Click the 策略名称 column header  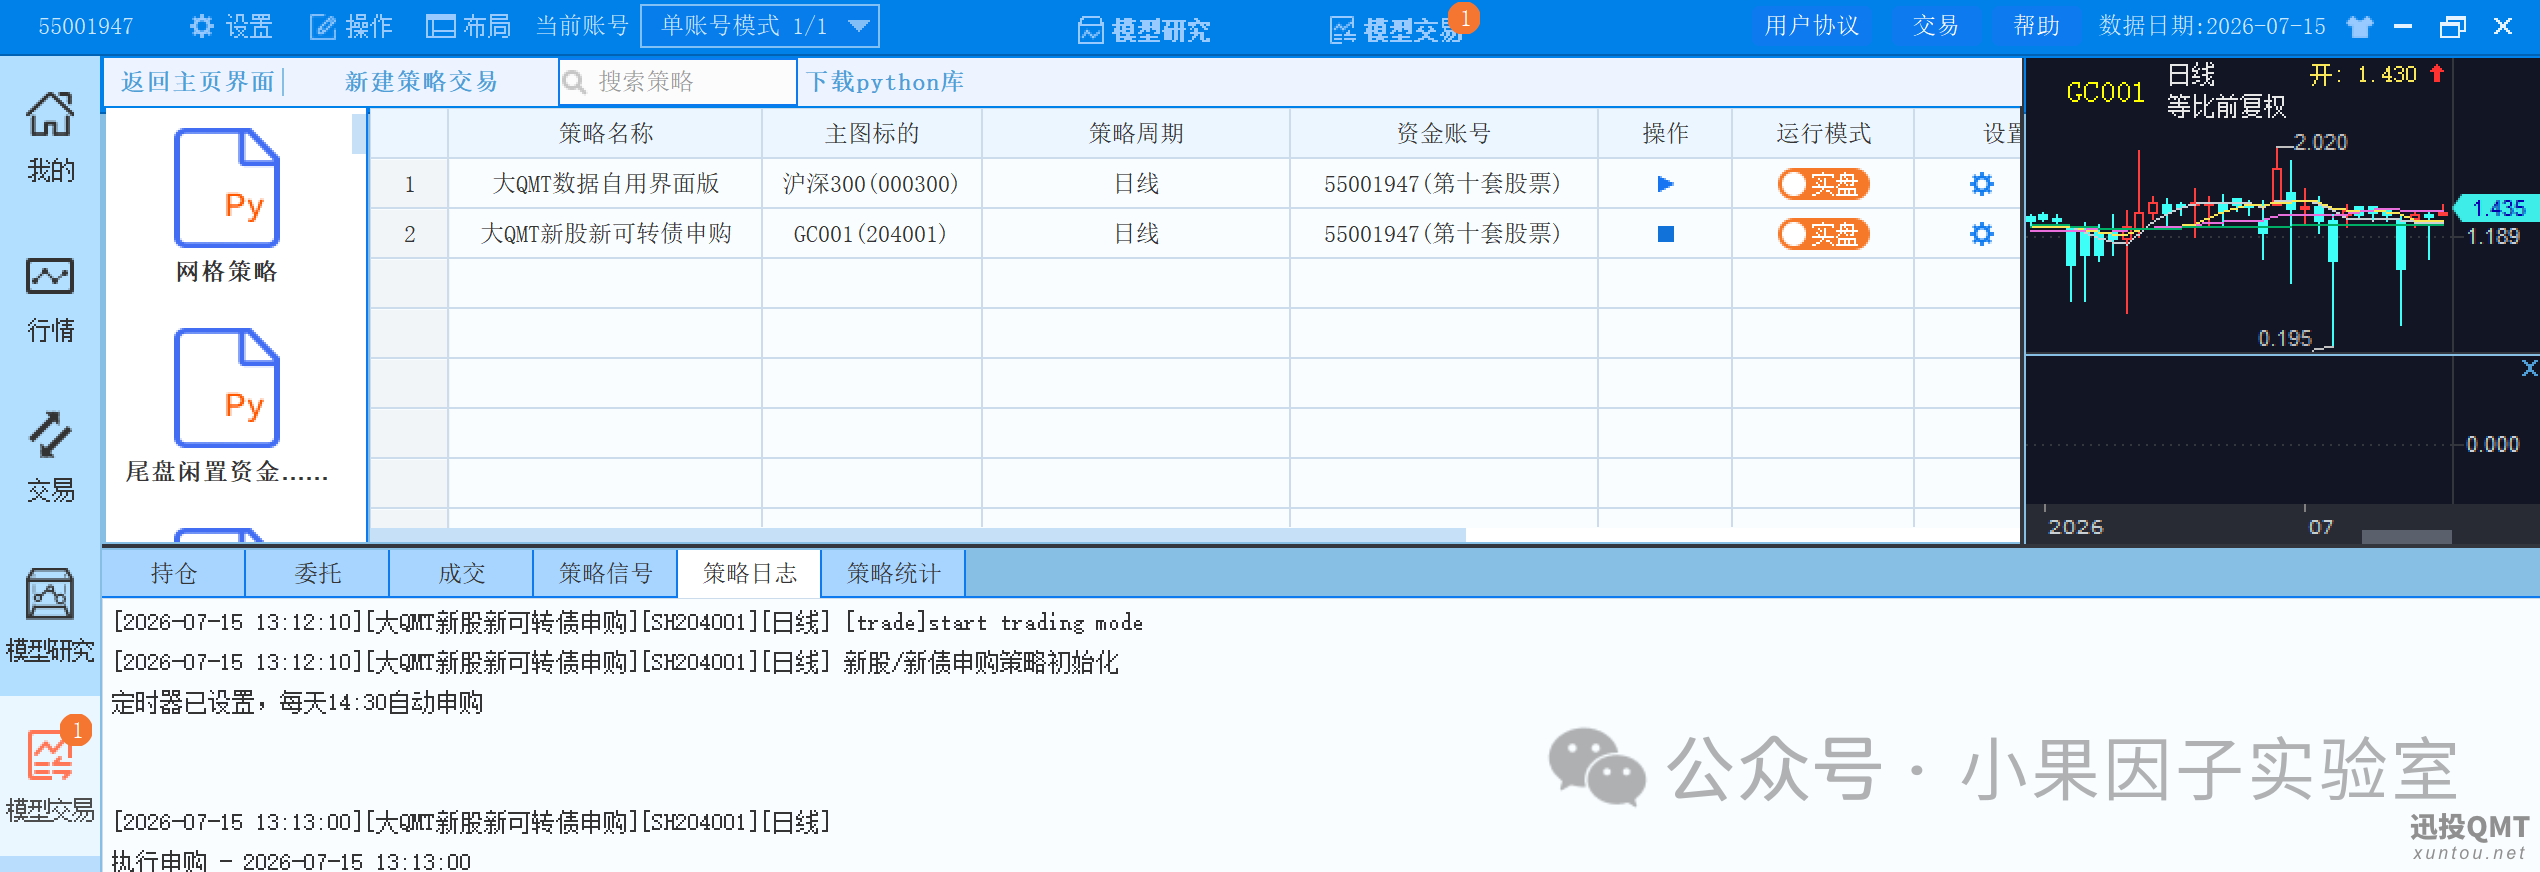(605, 133)
